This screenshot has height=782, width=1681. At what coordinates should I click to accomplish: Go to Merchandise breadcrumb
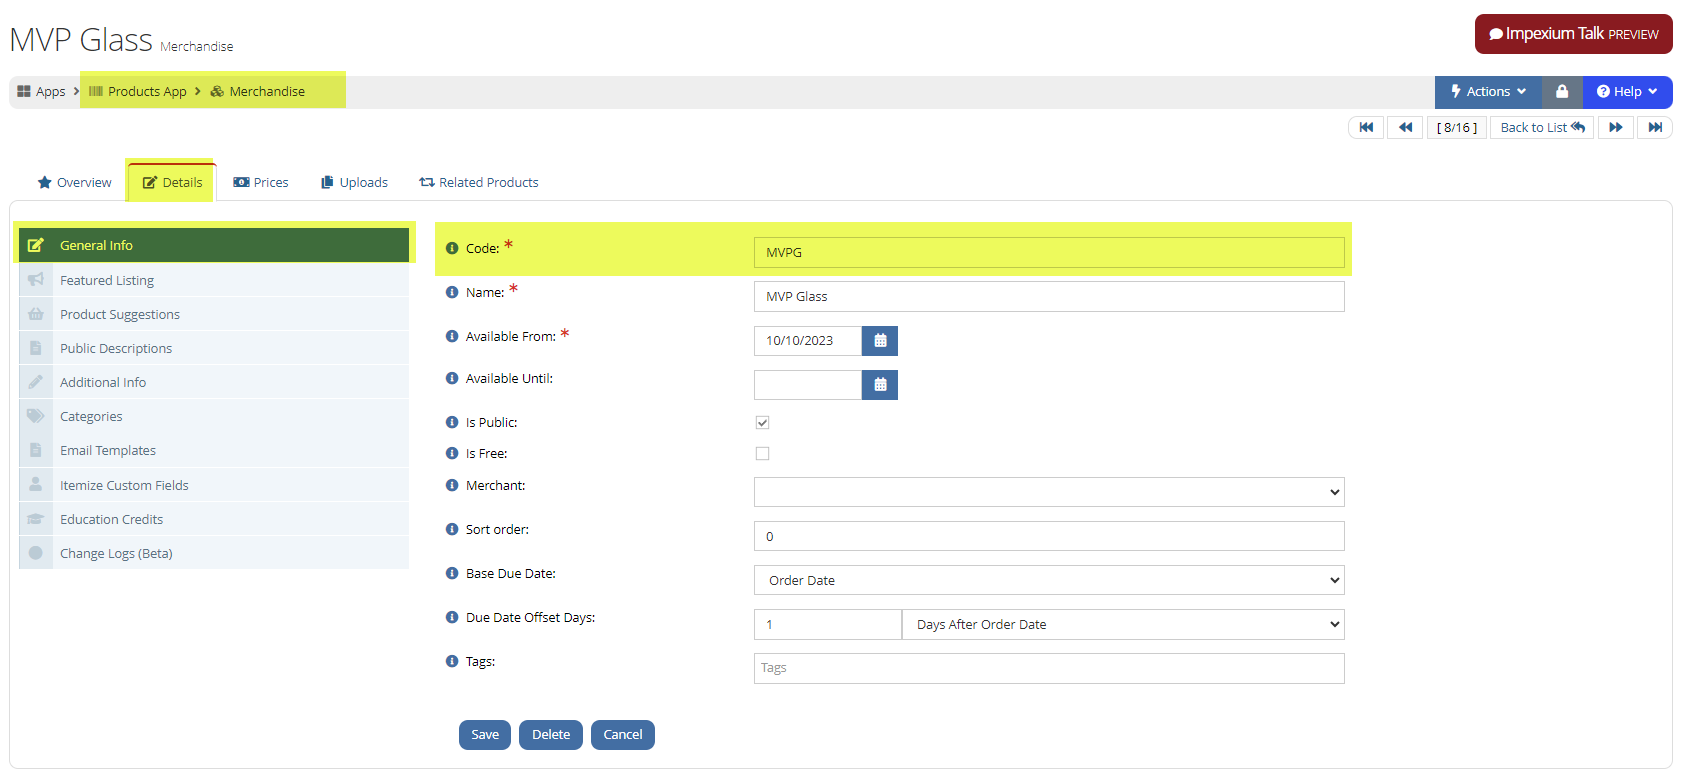tap(257, 91)
